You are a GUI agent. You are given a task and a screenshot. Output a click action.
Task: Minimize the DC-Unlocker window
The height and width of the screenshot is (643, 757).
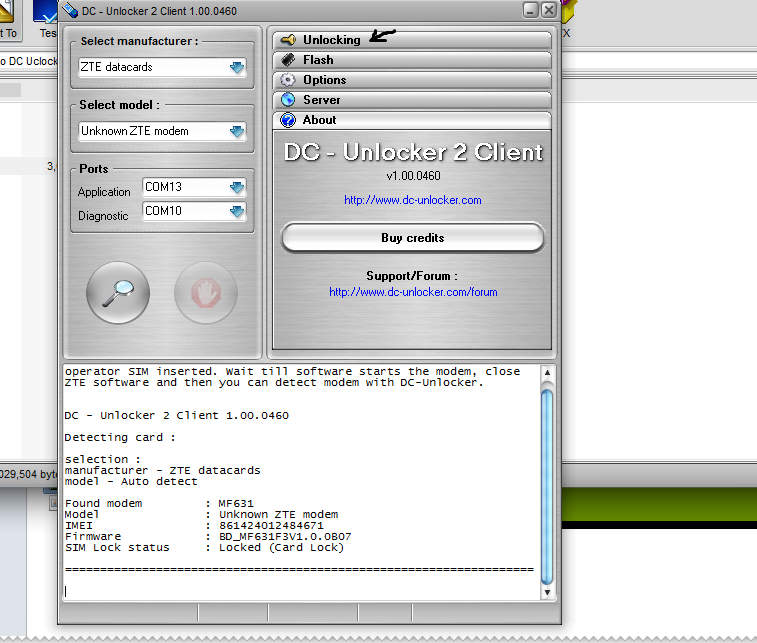pos(531,10)
